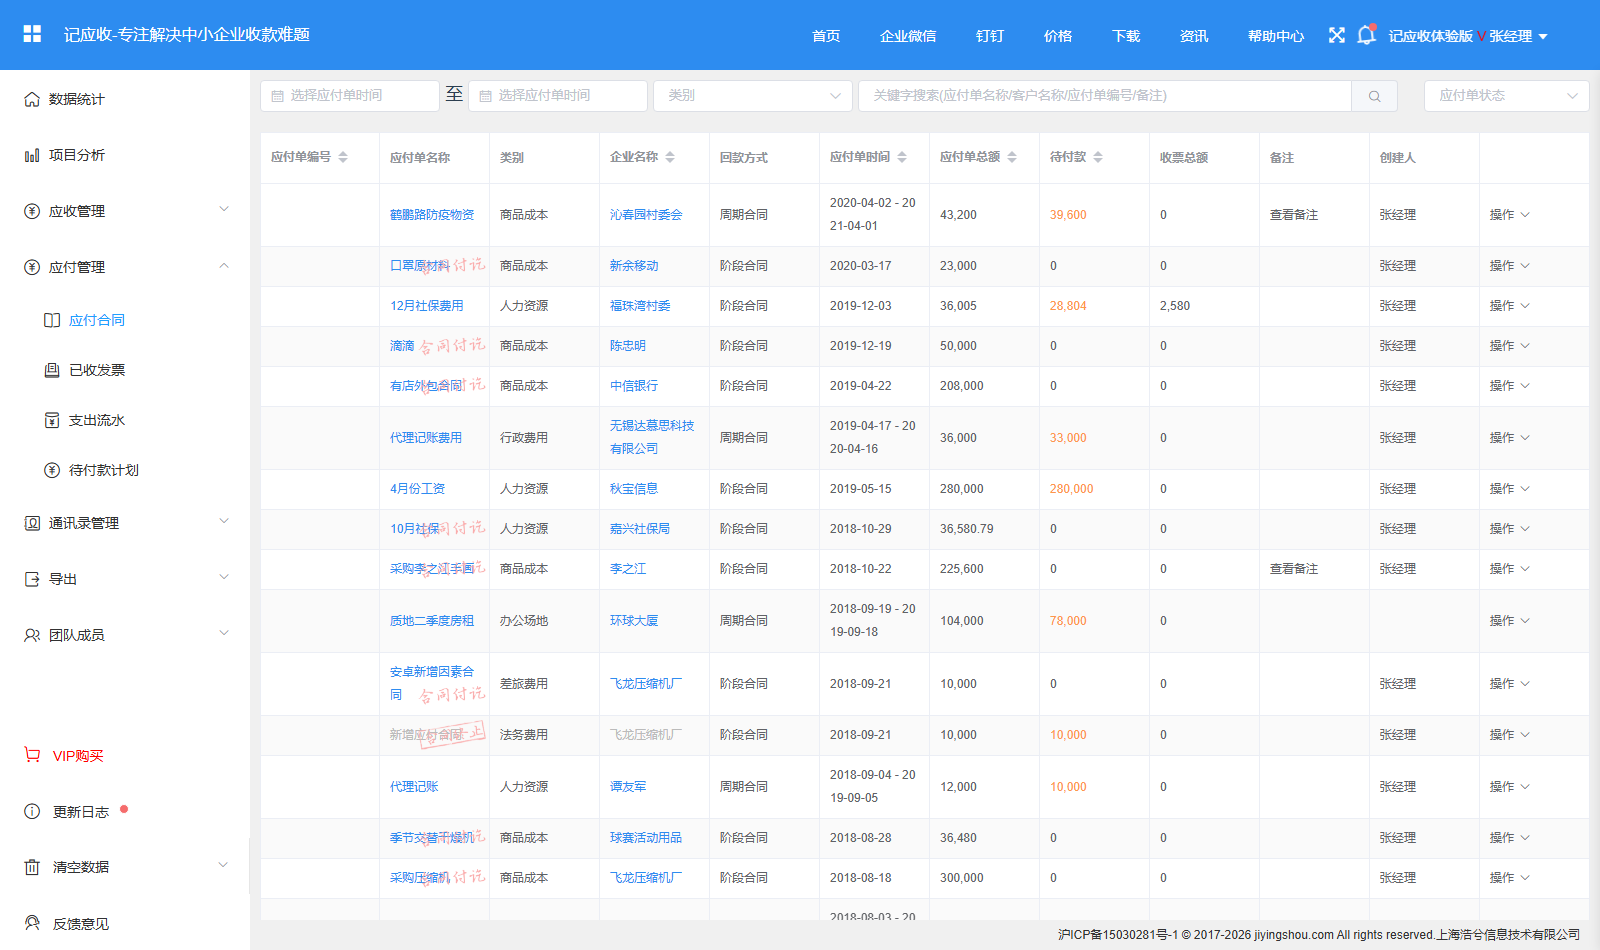Sort by 应付单时间 column arrows
Screen dimensions: 1600x950
(x=902, y=157)
